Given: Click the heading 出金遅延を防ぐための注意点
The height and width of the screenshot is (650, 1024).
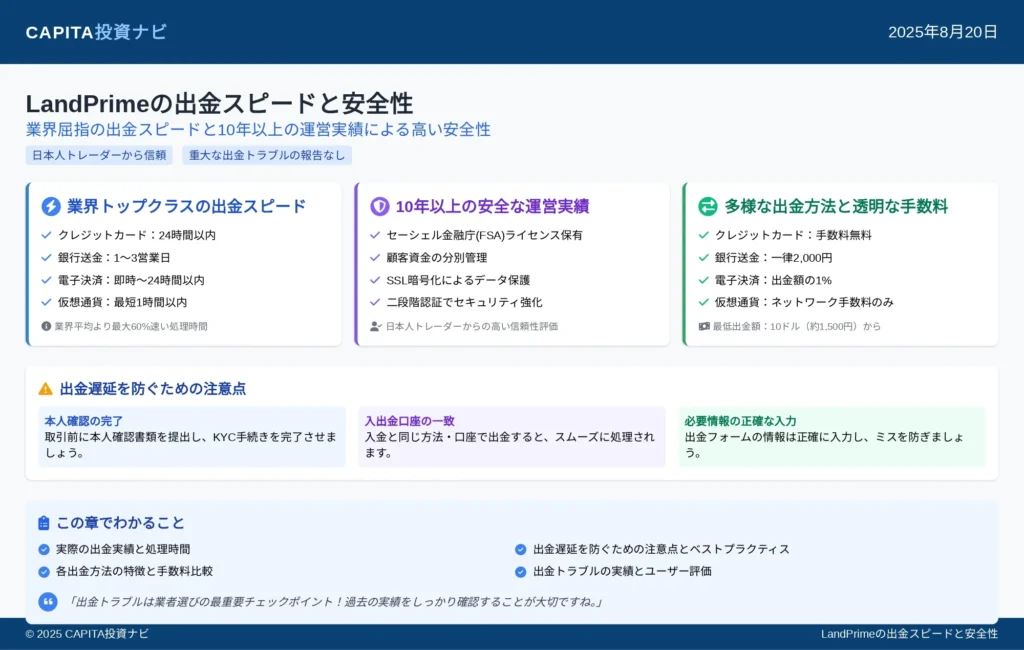Looking at the screenshot, I should [x=153, y=389].
